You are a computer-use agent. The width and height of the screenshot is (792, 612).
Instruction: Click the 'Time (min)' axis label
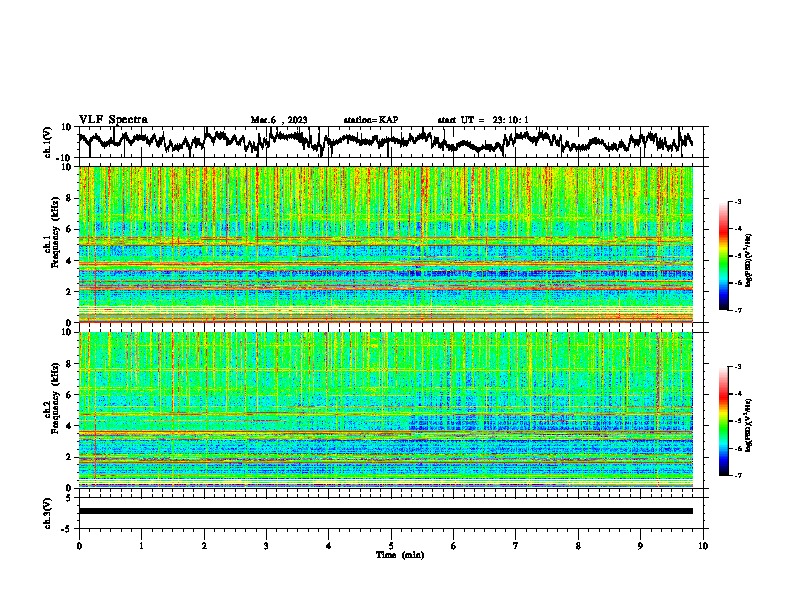tap(400, 555)
